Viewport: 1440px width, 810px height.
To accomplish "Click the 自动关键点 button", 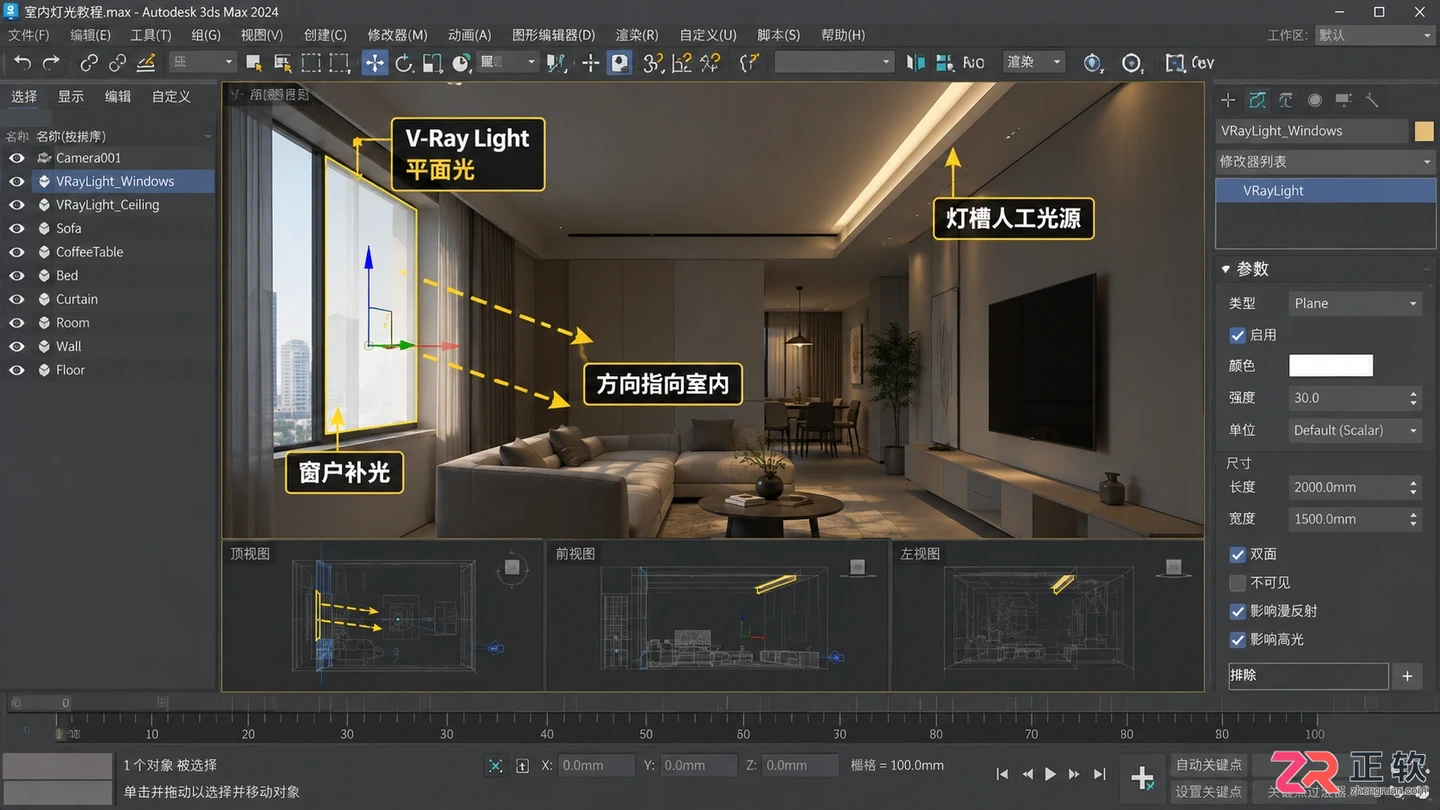I will [1208, 765].
